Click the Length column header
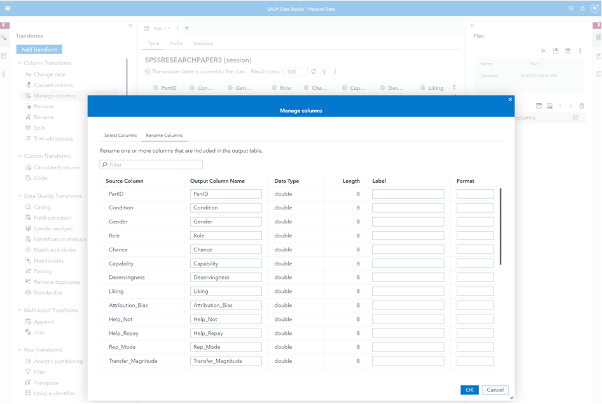 (x=351, y=181)
